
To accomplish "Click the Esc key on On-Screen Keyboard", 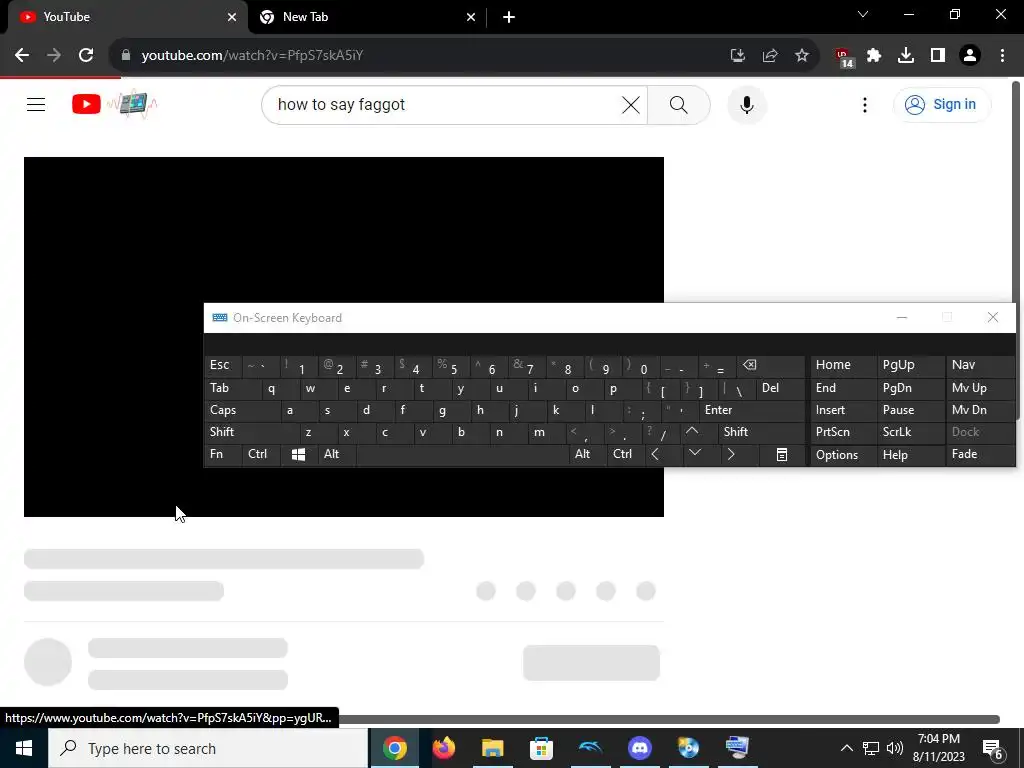I will pyautogui.click(x=223, y=365).
